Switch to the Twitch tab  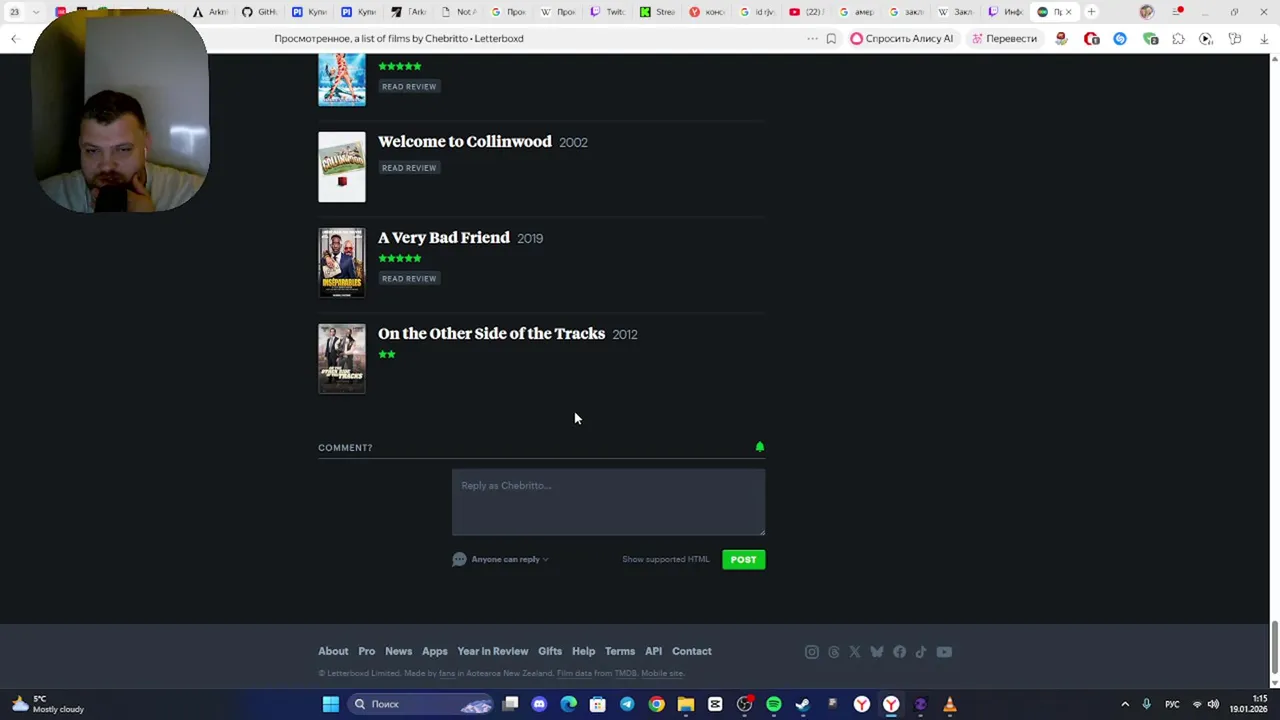(608, 12)
